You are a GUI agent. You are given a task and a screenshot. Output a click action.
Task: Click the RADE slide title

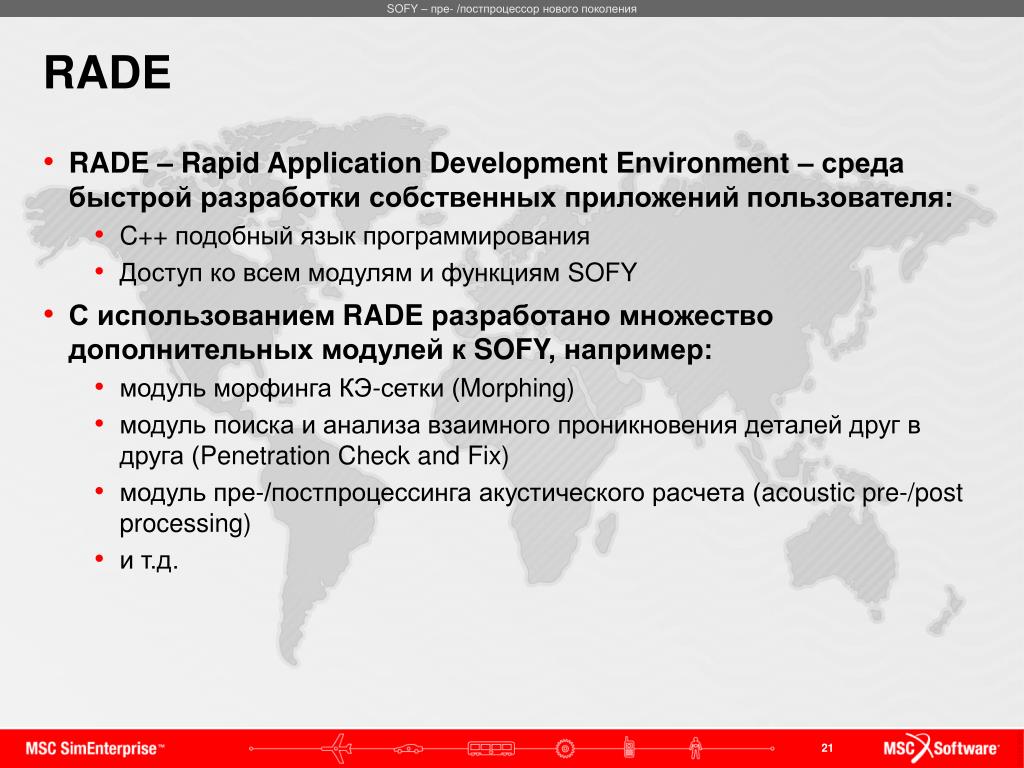(107, 72)
